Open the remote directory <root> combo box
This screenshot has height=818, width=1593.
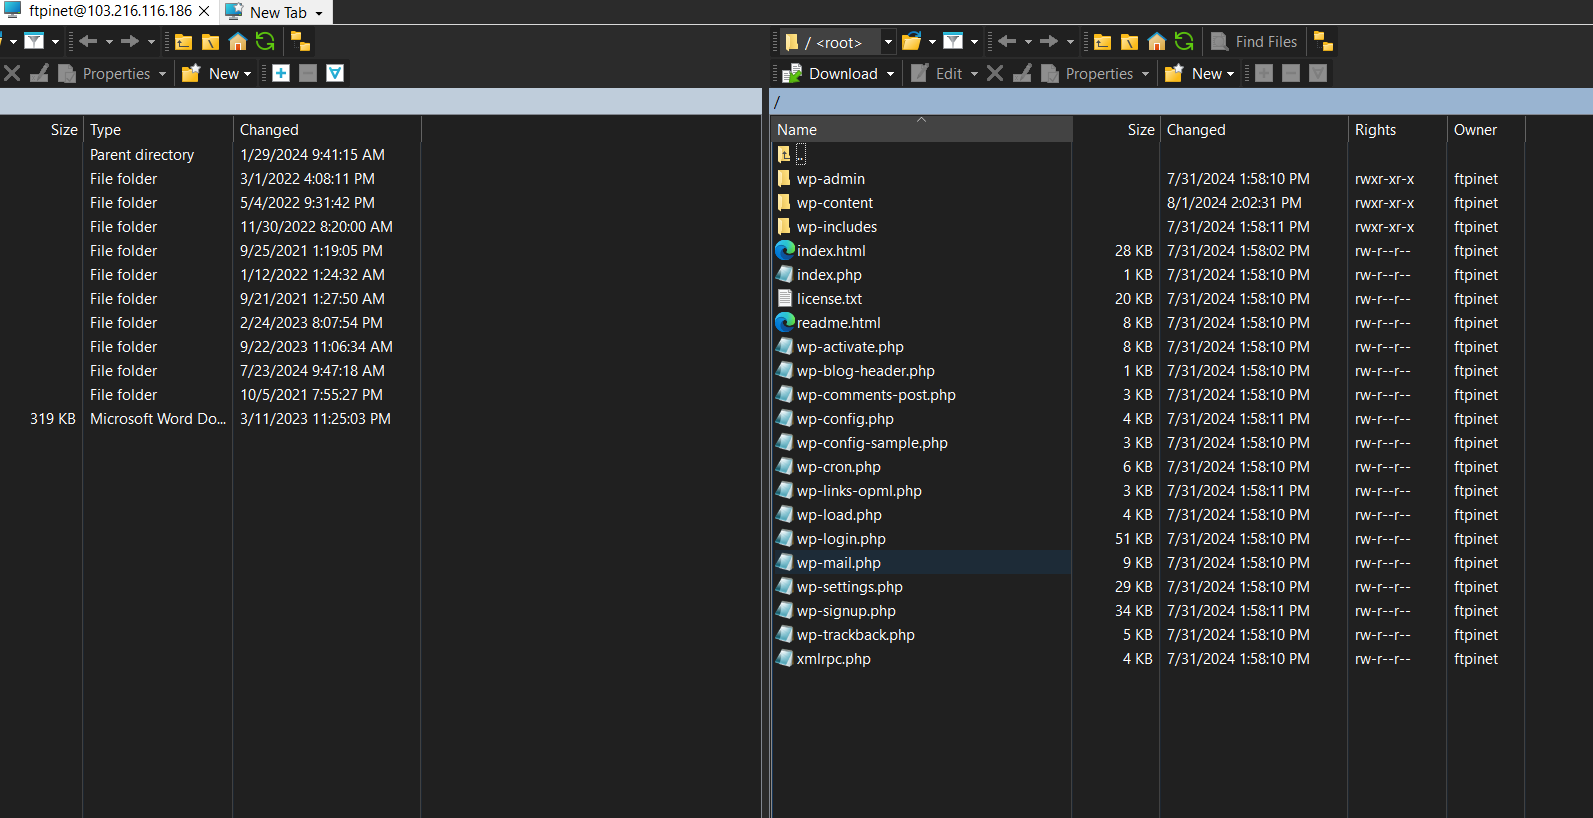[838, 42]
